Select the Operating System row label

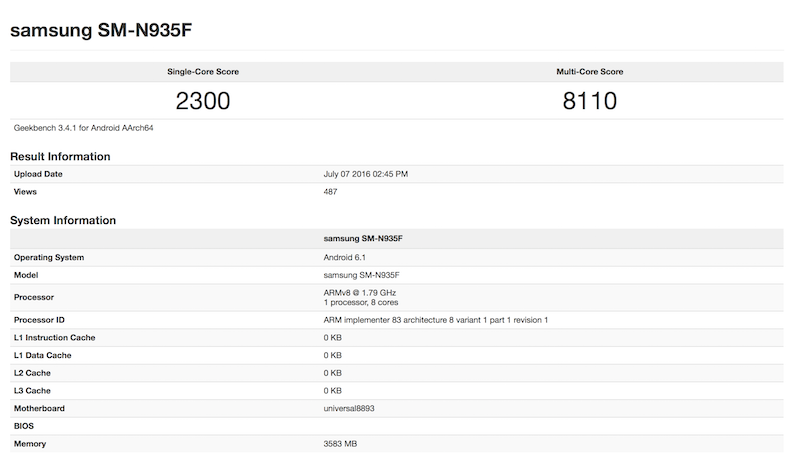48,257
